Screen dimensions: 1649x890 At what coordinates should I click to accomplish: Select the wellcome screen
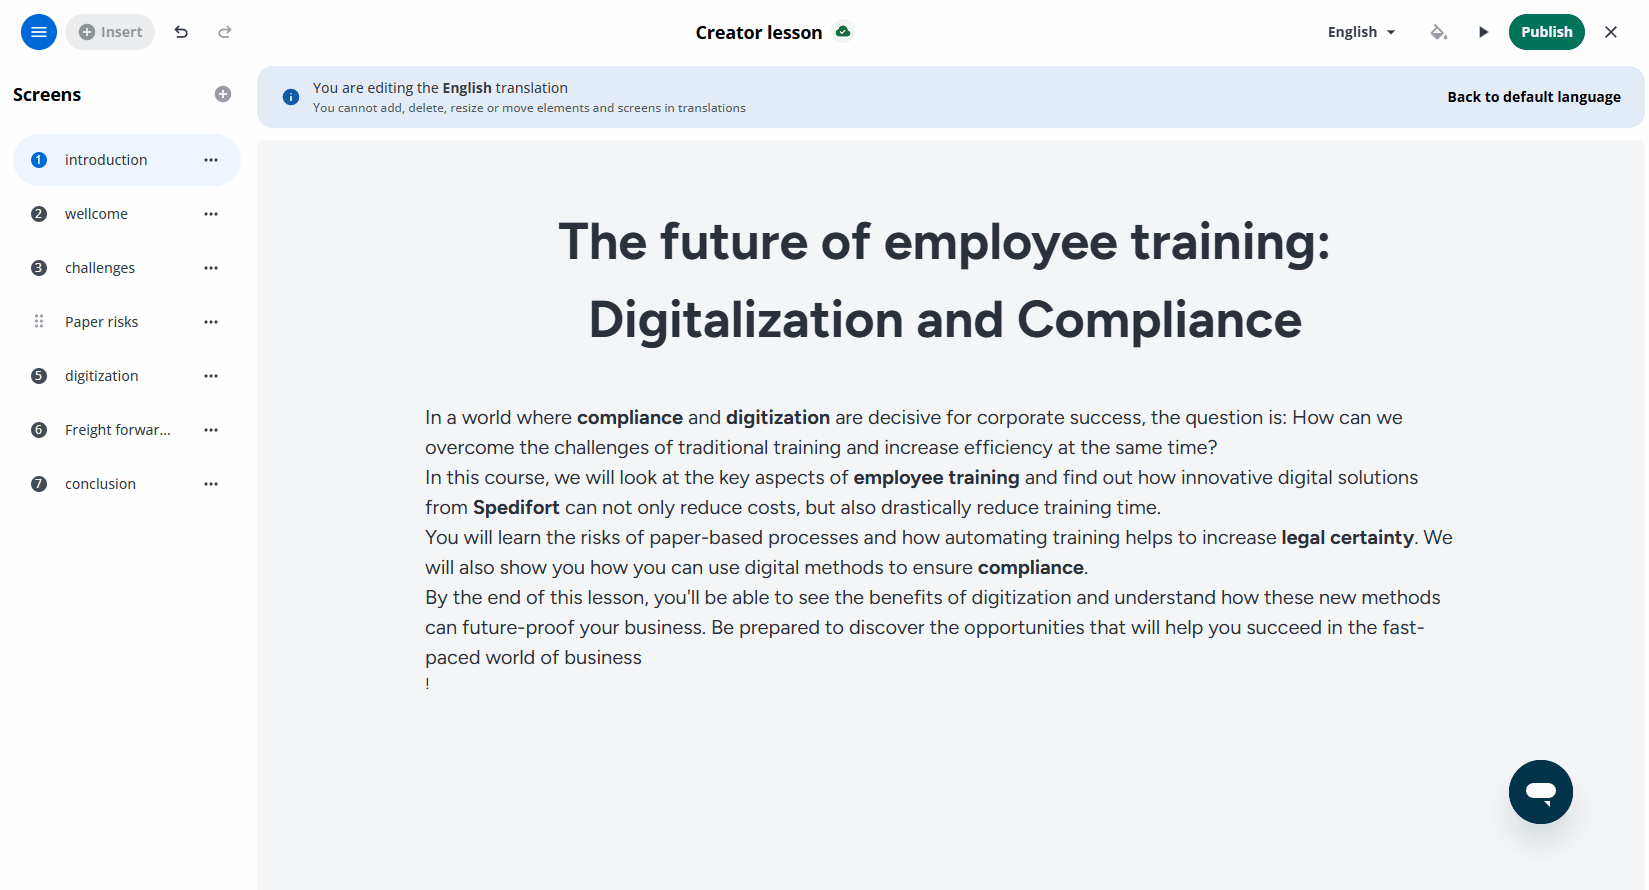point(127,214)
